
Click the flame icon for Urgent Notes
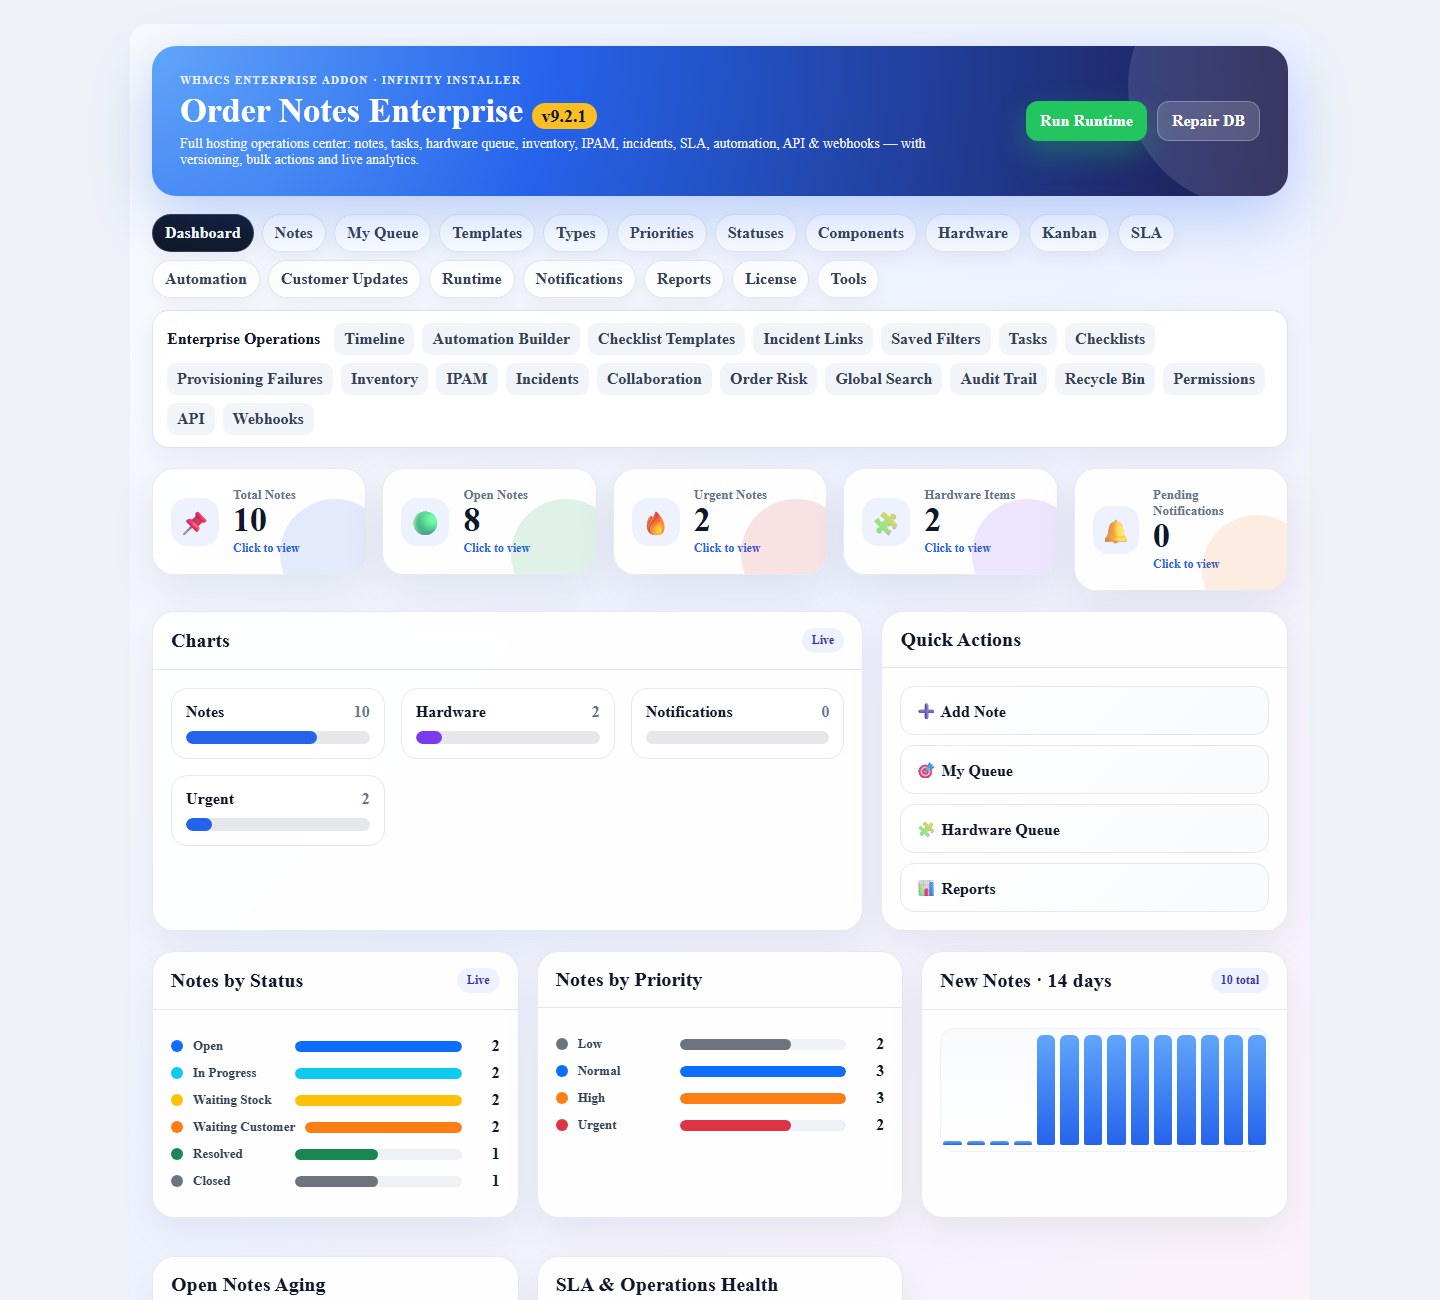click(656, 522)
